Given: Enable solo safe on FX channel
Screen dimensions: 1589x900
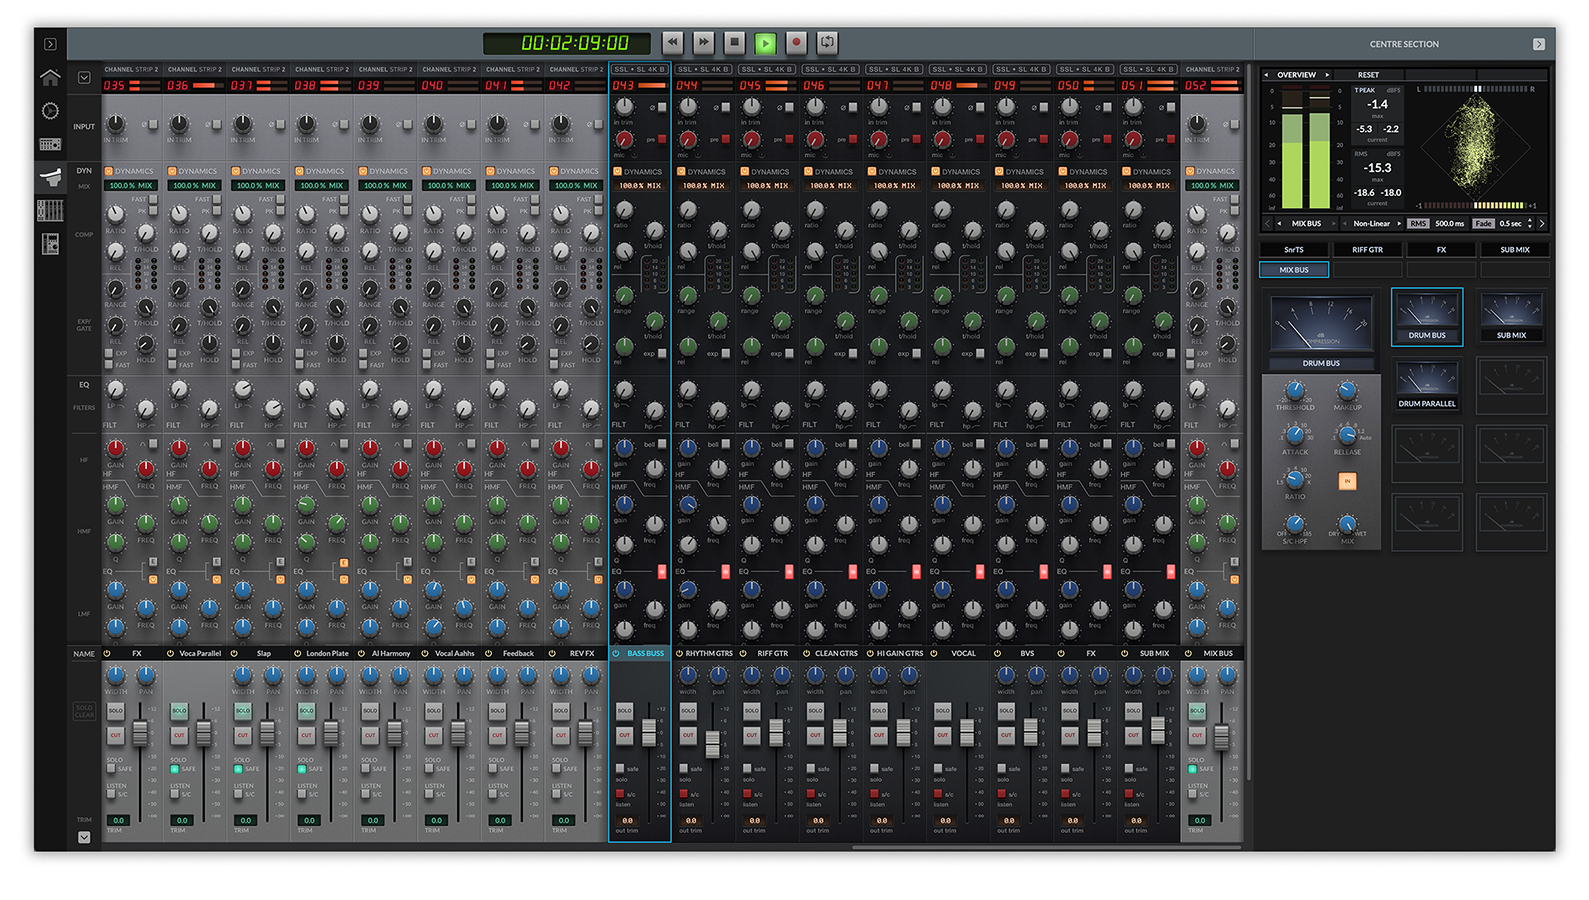Looking at the screenshot, I should (111, 769).
